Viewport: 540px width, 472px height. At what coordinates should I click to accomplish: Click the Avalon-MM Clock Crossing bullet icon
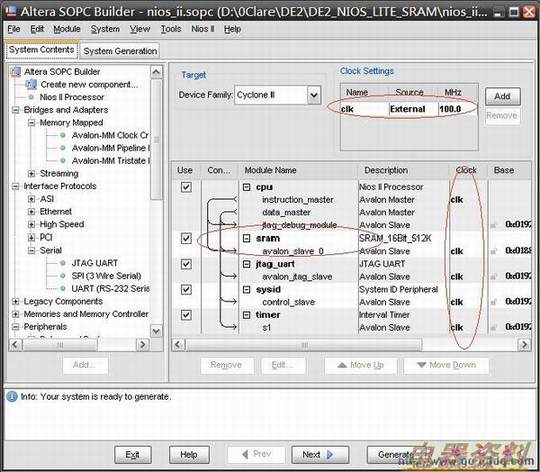[x=63, y=135]
